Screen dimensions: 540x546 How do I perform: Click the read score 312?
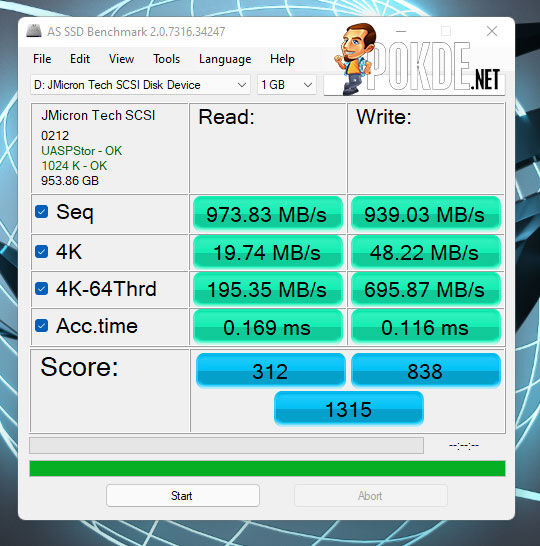271,370
